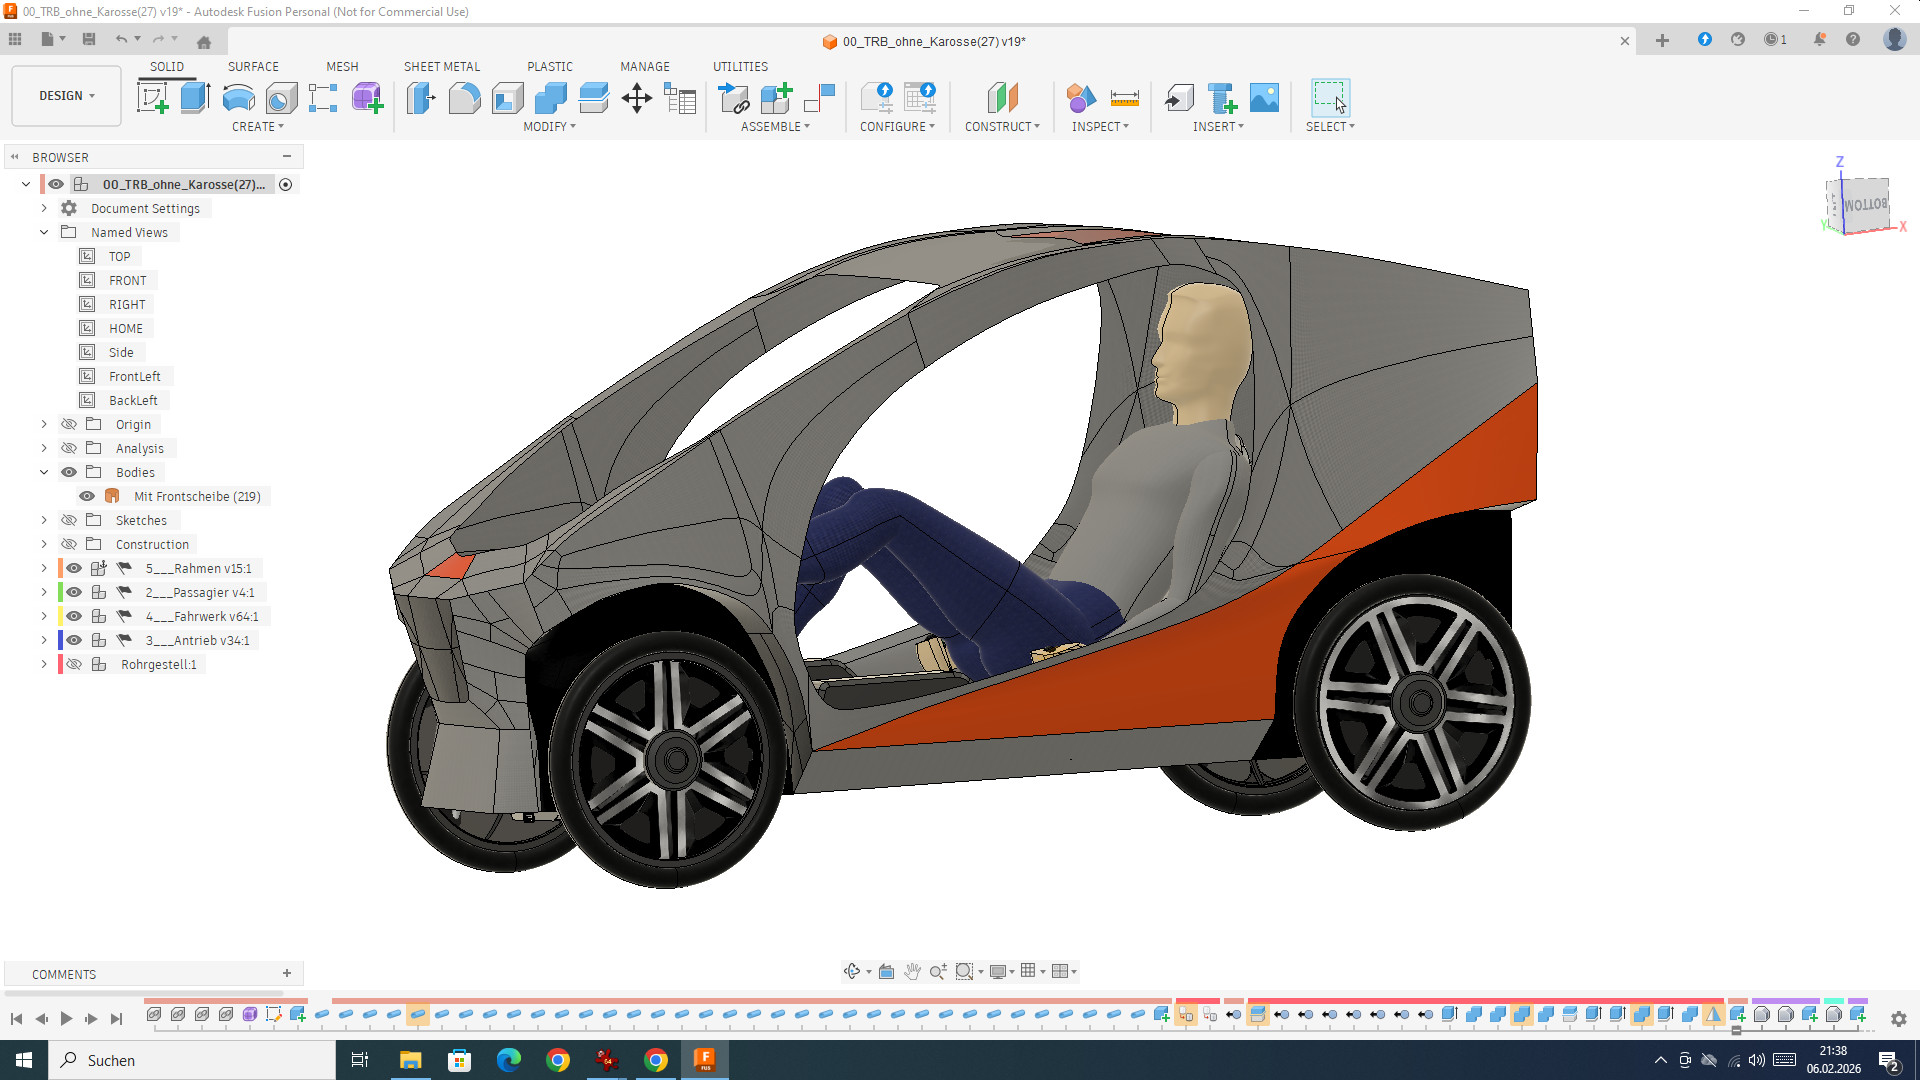The width and height of the screenshot is (1920, 1080).
Task: Click the Measure tool icon
Action: tap(1124, 98)
